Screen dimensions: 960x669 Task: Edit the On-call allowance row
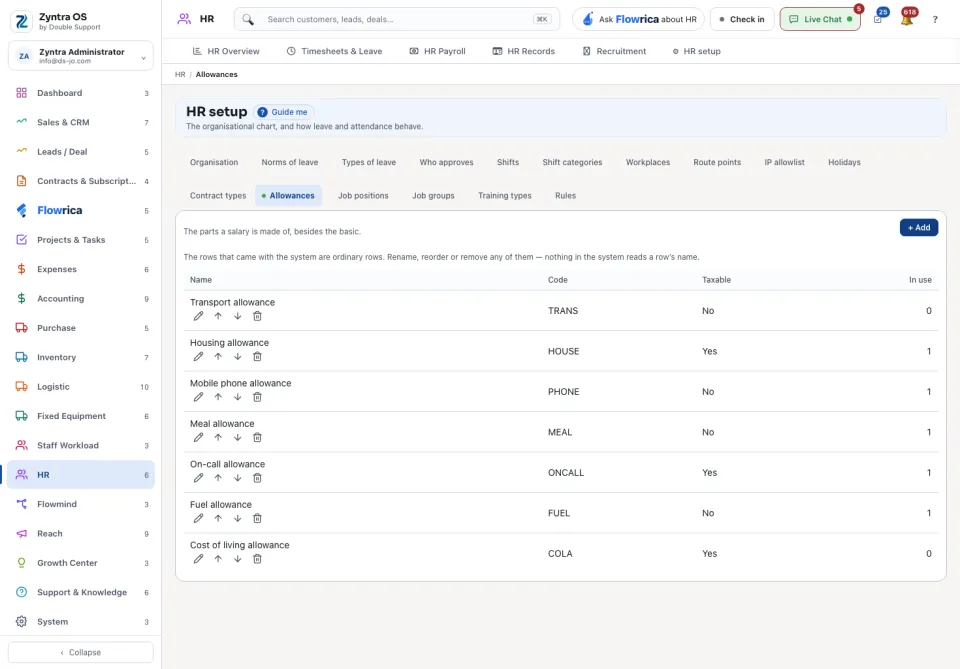198,477
